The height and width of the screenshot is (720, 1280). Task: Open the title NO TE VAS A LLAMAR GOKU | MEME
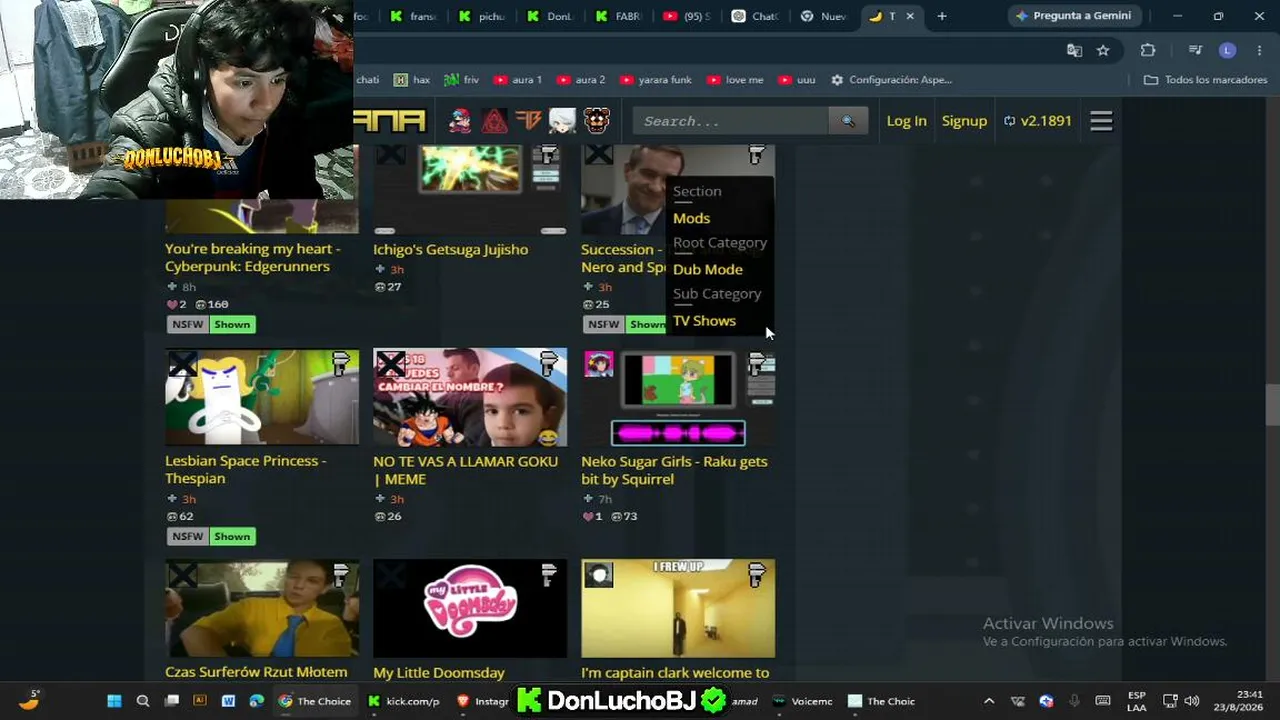[x=465, y=470]
